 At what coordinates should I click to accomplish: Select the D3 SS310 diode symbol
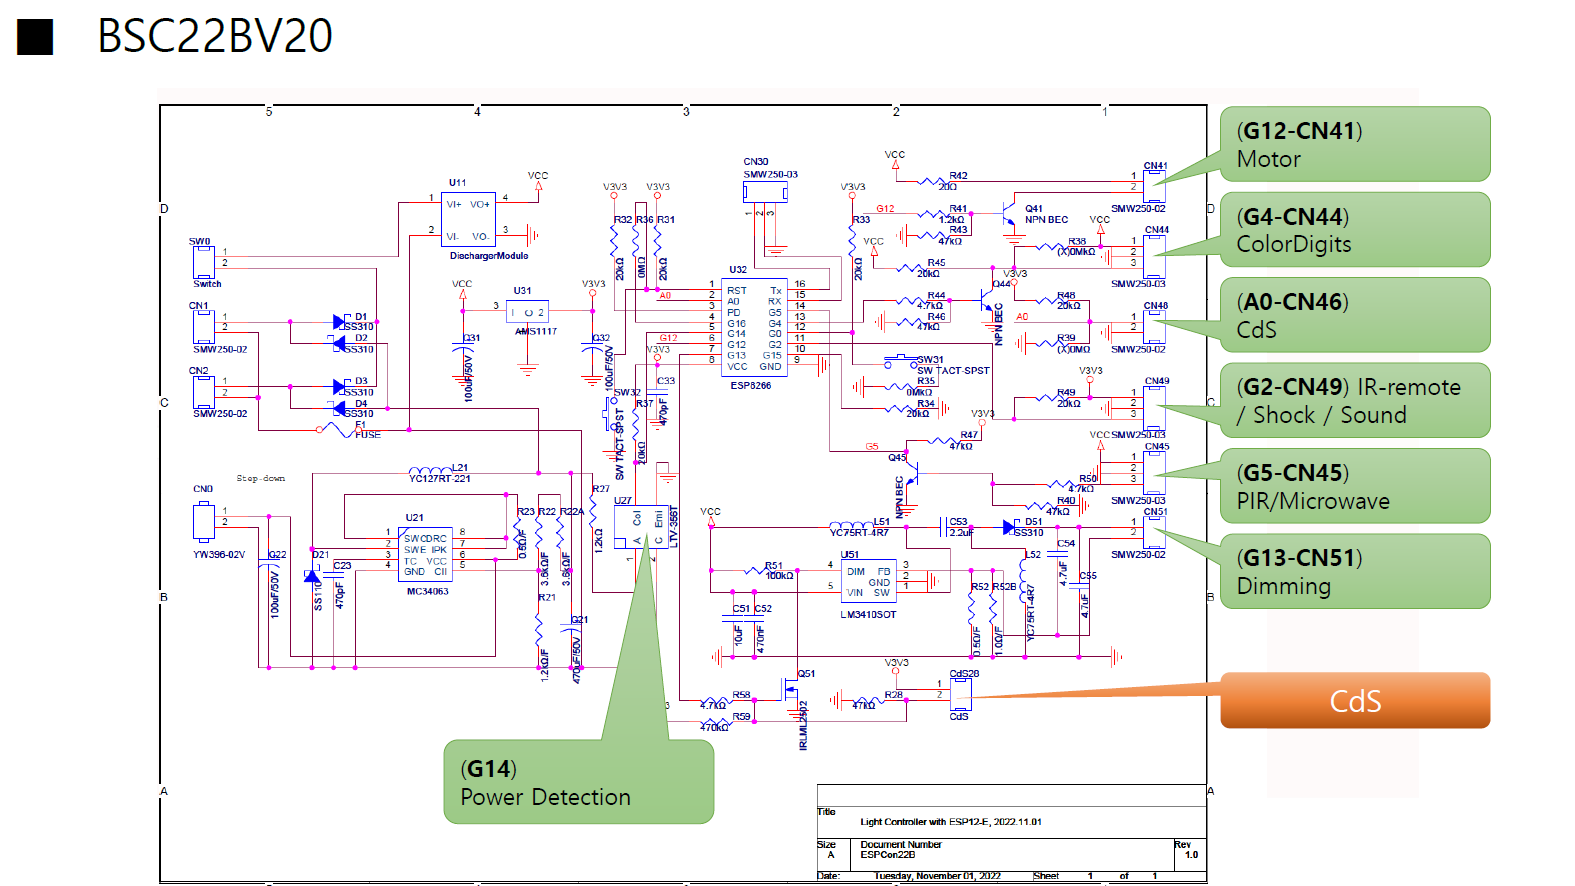(x=339, y=386)
